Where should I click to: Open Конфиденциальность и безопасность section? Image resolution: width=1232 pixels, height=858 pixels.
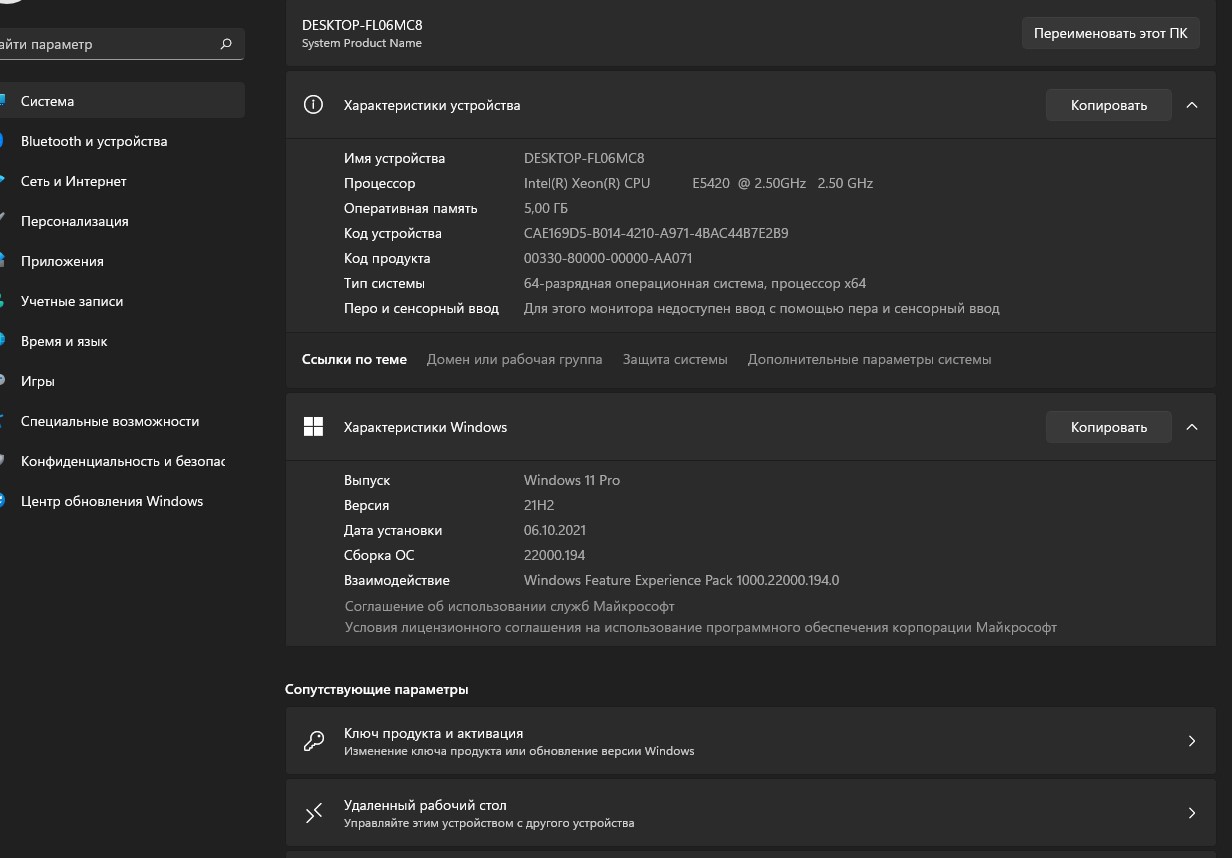click(x=121, y=461)
